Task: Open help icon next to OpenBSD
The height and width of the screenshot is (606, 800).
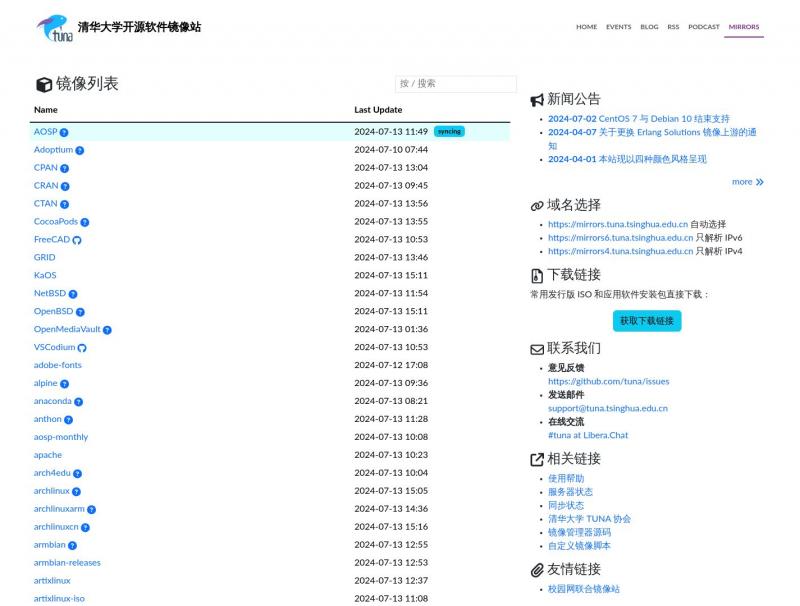Action: [80, 312]
